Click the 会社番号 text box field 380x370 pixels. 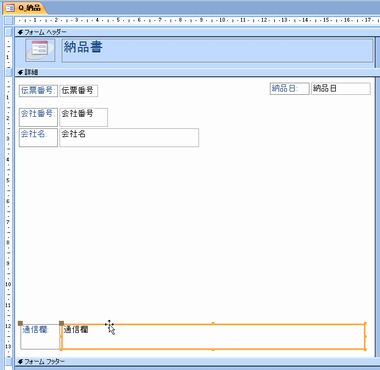(84, 117)
